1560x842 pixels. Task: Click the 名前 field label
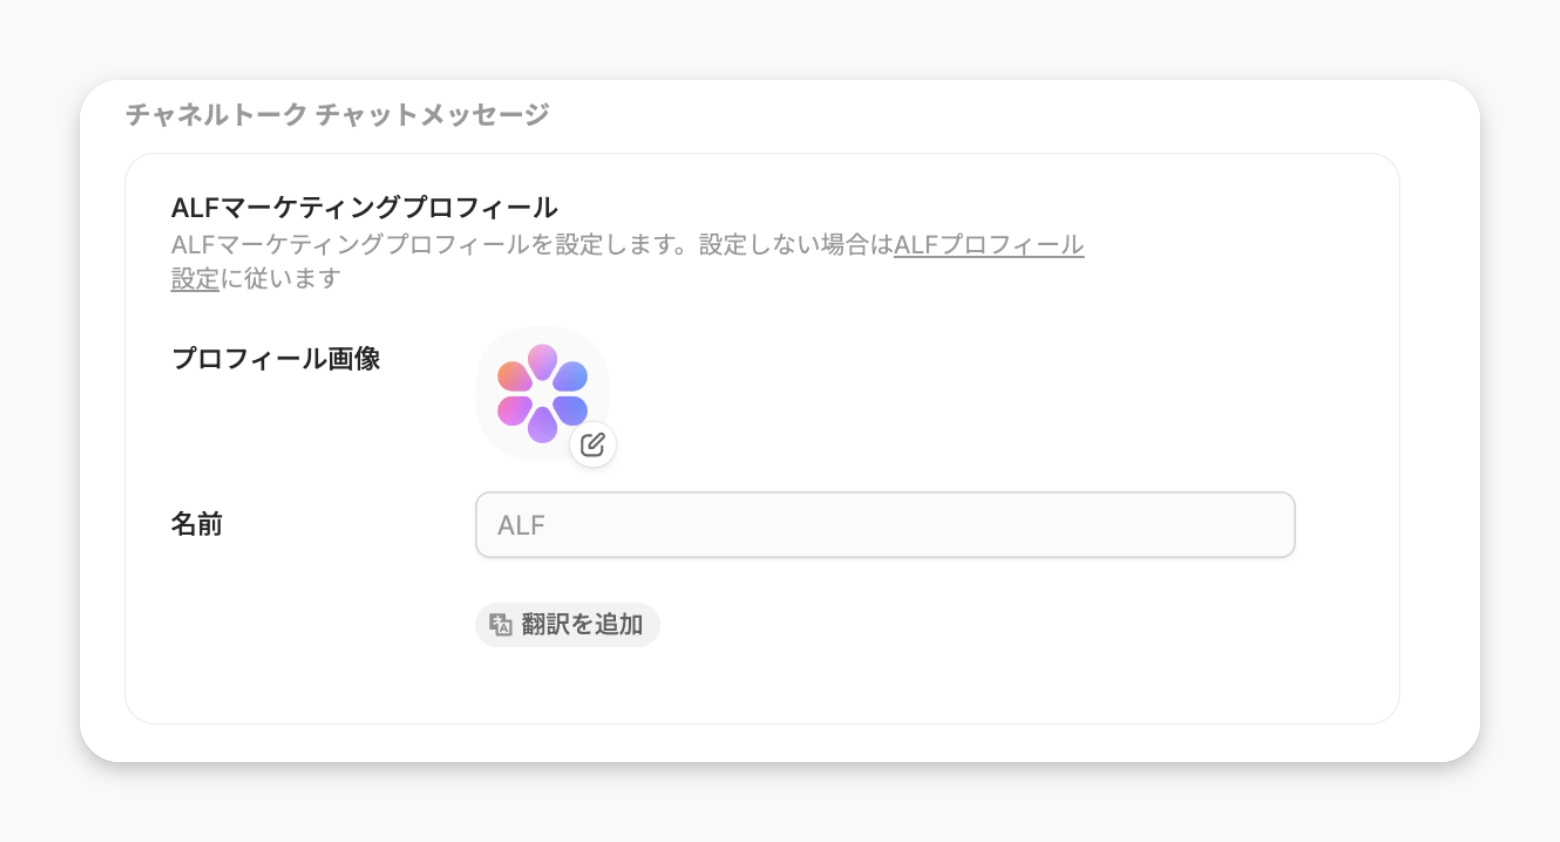tap(197, 524)
